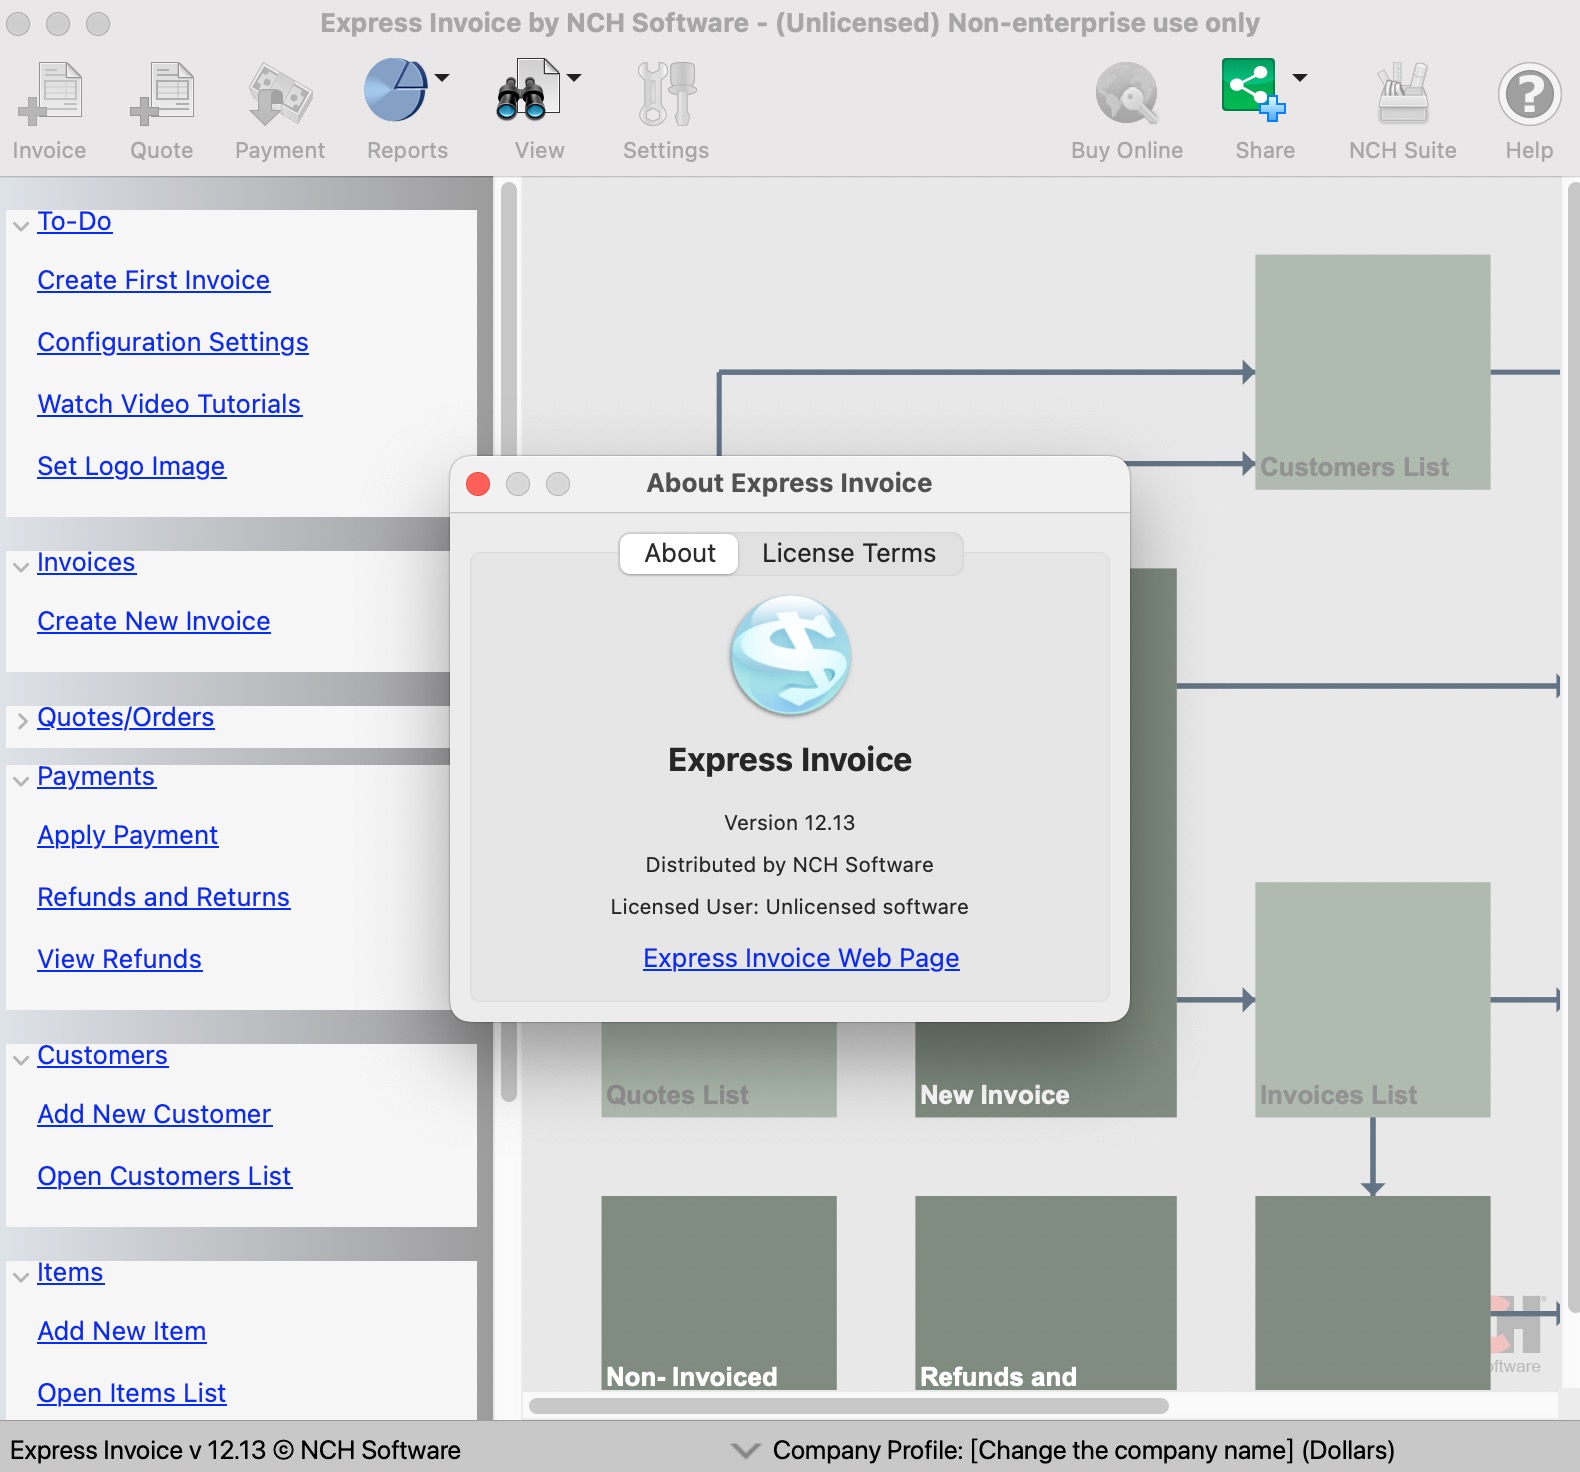Open the Settings tools icon
The width and height of the screenshot is (1580, 1472).
pyautogui.click(x=666, y=94)
